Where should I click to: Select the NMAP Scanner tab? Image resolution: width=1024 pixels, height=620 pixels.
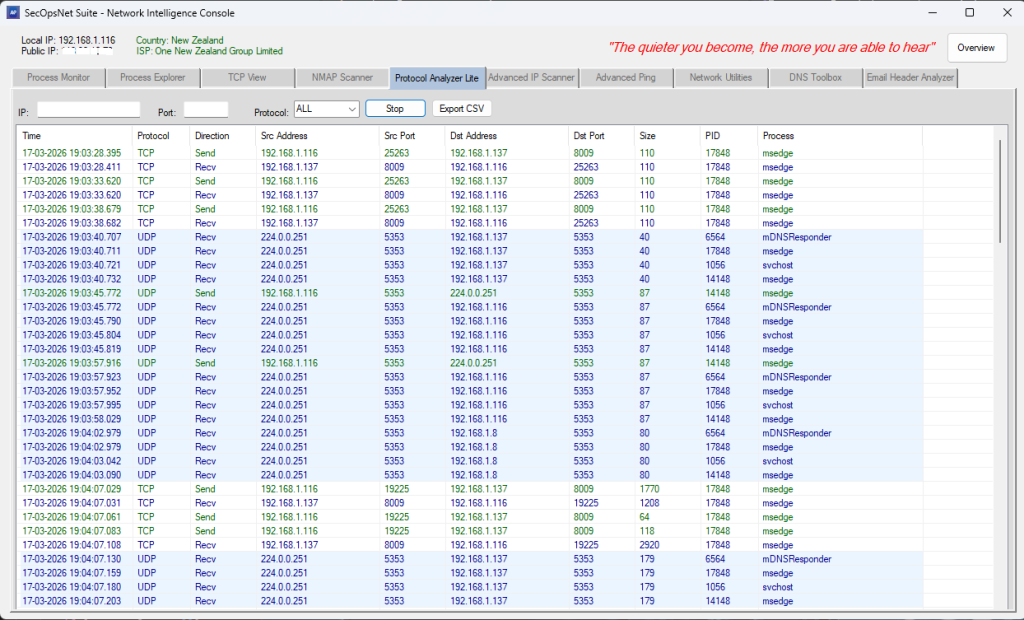click(342, 78)
